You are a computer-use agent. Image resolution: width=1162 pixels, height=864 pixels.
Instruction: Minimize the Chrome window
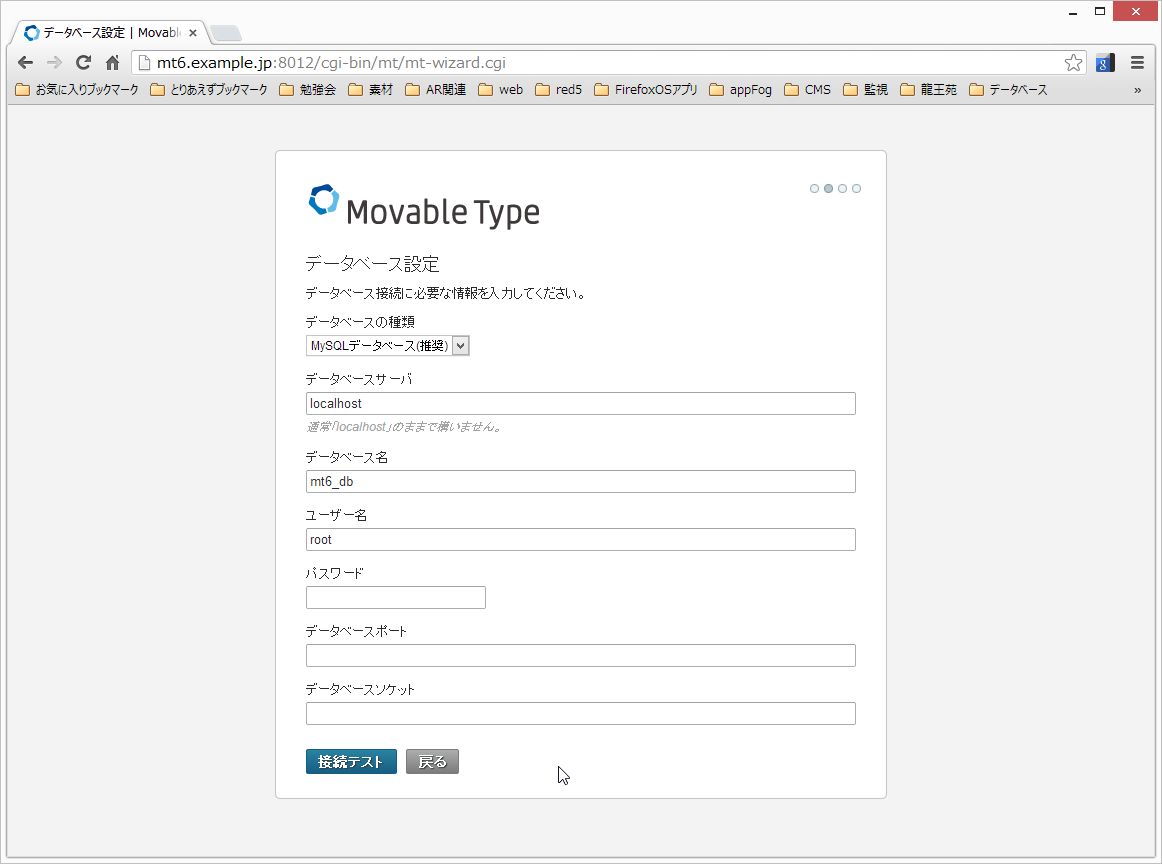click(x=1072, y=11)
